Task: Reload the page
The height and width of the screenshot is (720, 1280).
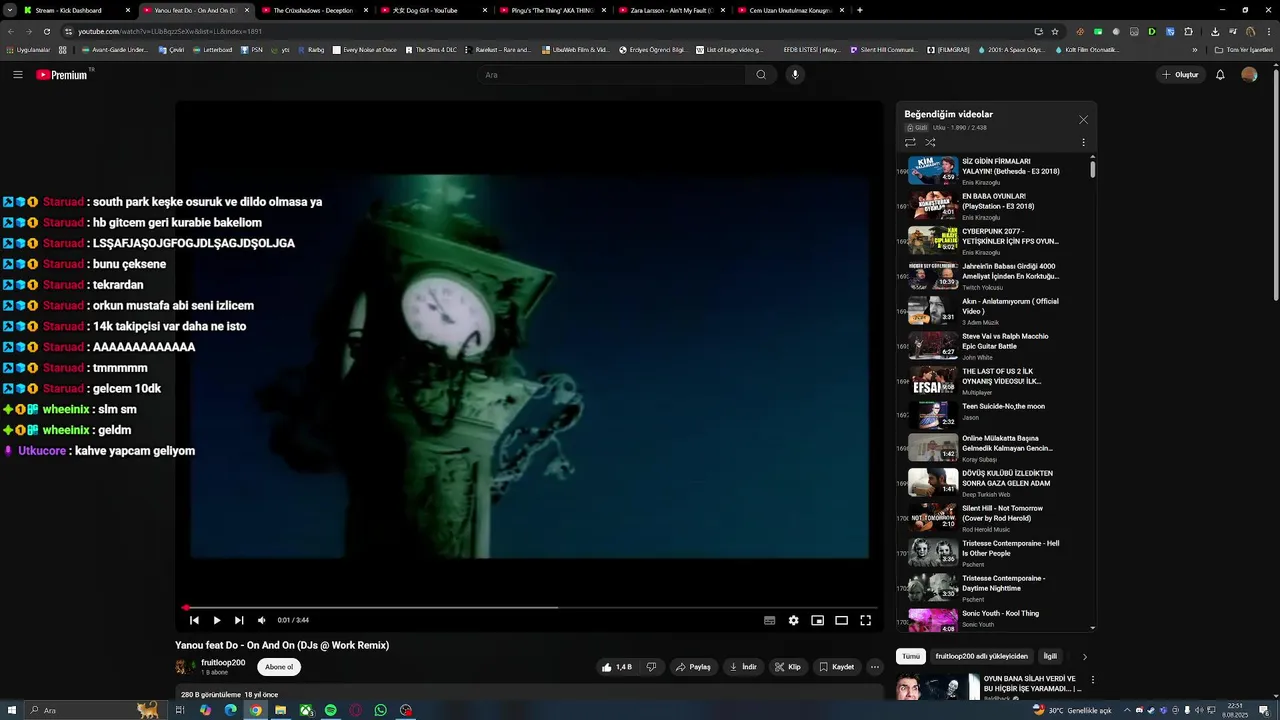Action: (46, 31)
